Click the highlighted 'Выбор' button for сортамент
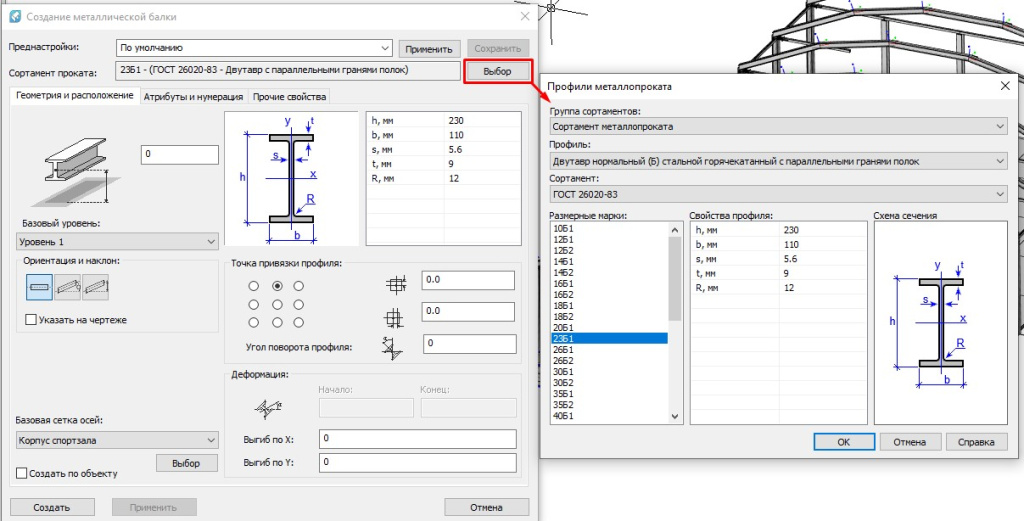 (496, 72)
